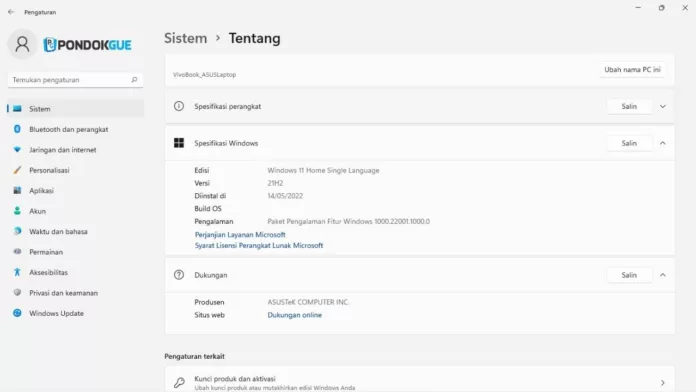Click the Permainan gamepad icon

pos(17,252)
